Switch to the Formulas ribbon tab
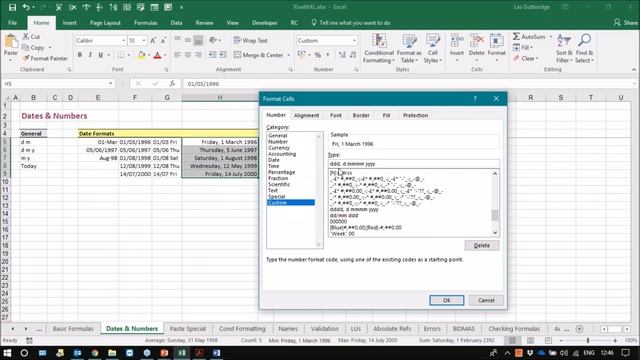 point(146,23)
